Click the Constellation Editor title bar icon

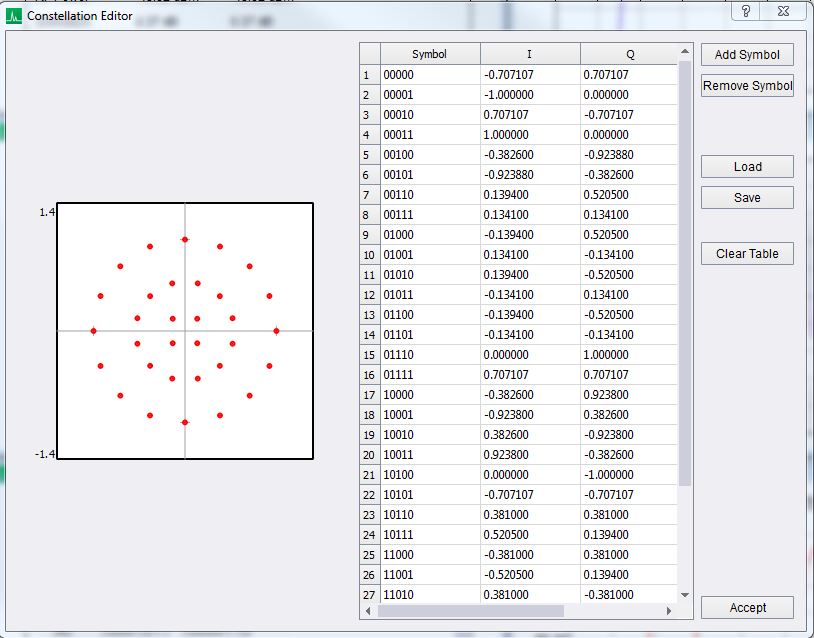[13, 16]
